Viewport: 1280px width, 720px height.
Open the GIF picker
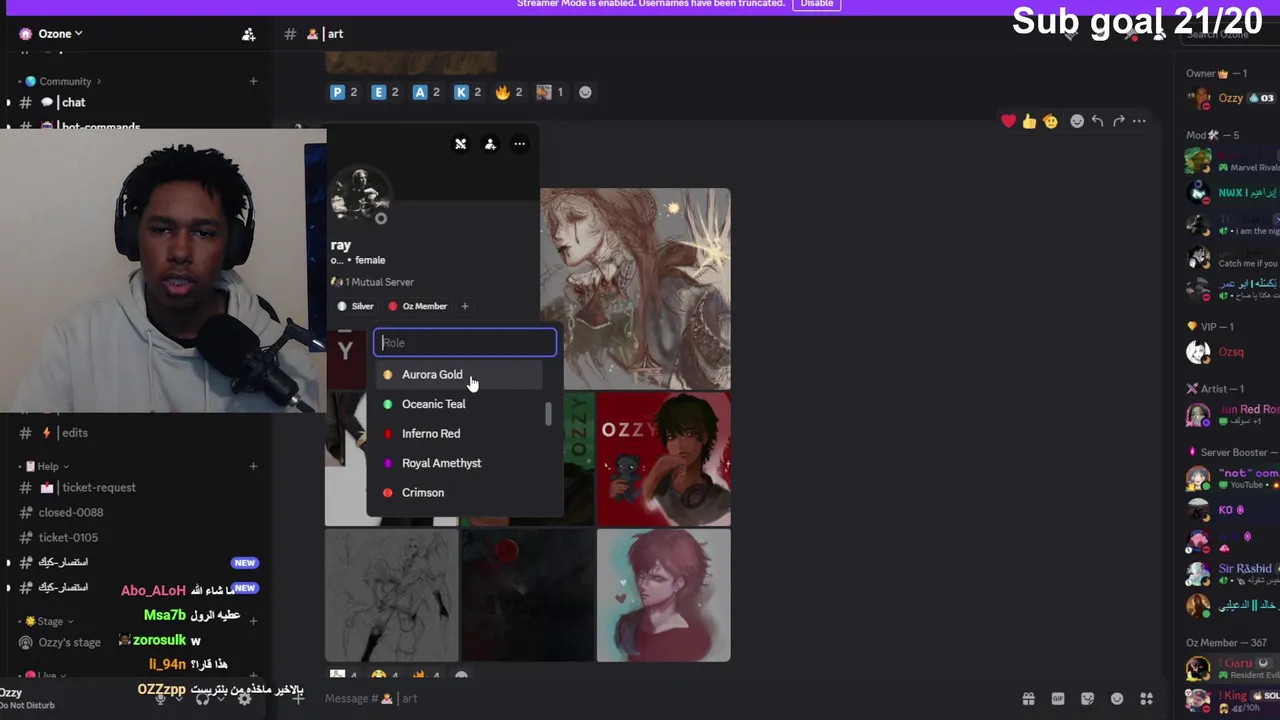[1058, 699]
